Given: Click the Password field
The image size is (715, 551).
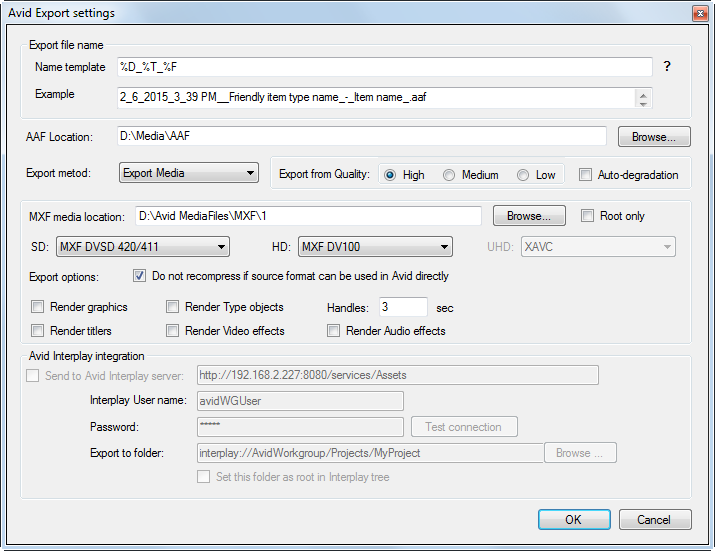Looking at the screenshot, I should (x=300, y=427).
